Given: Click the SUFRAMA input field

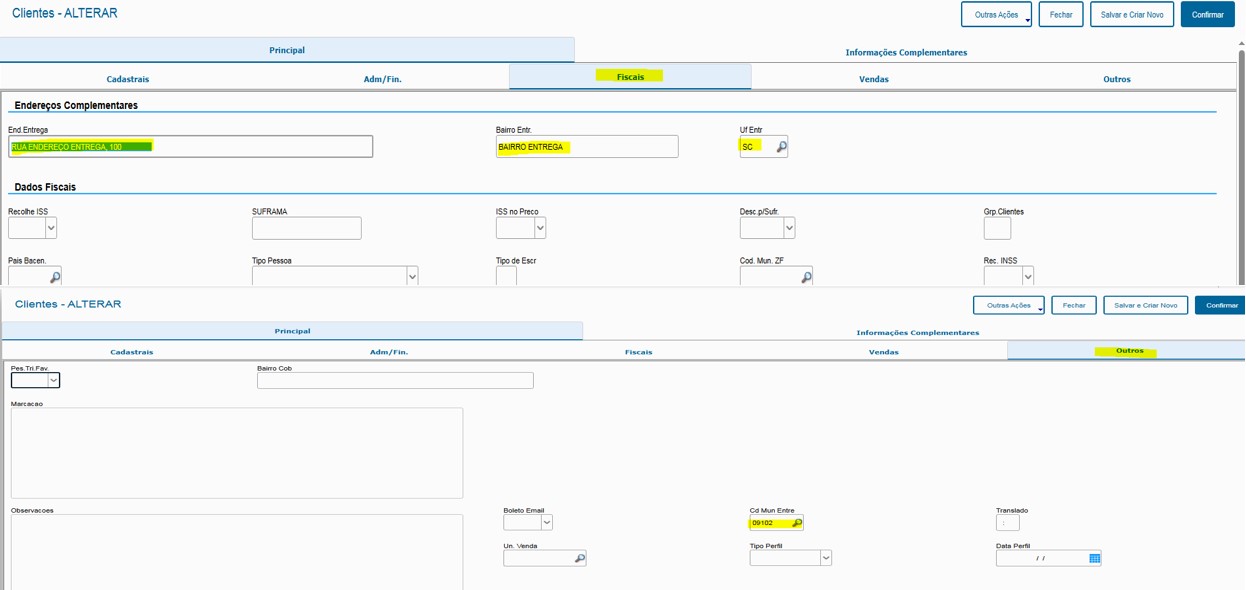Looking at the screenshot, I should 306,228.
